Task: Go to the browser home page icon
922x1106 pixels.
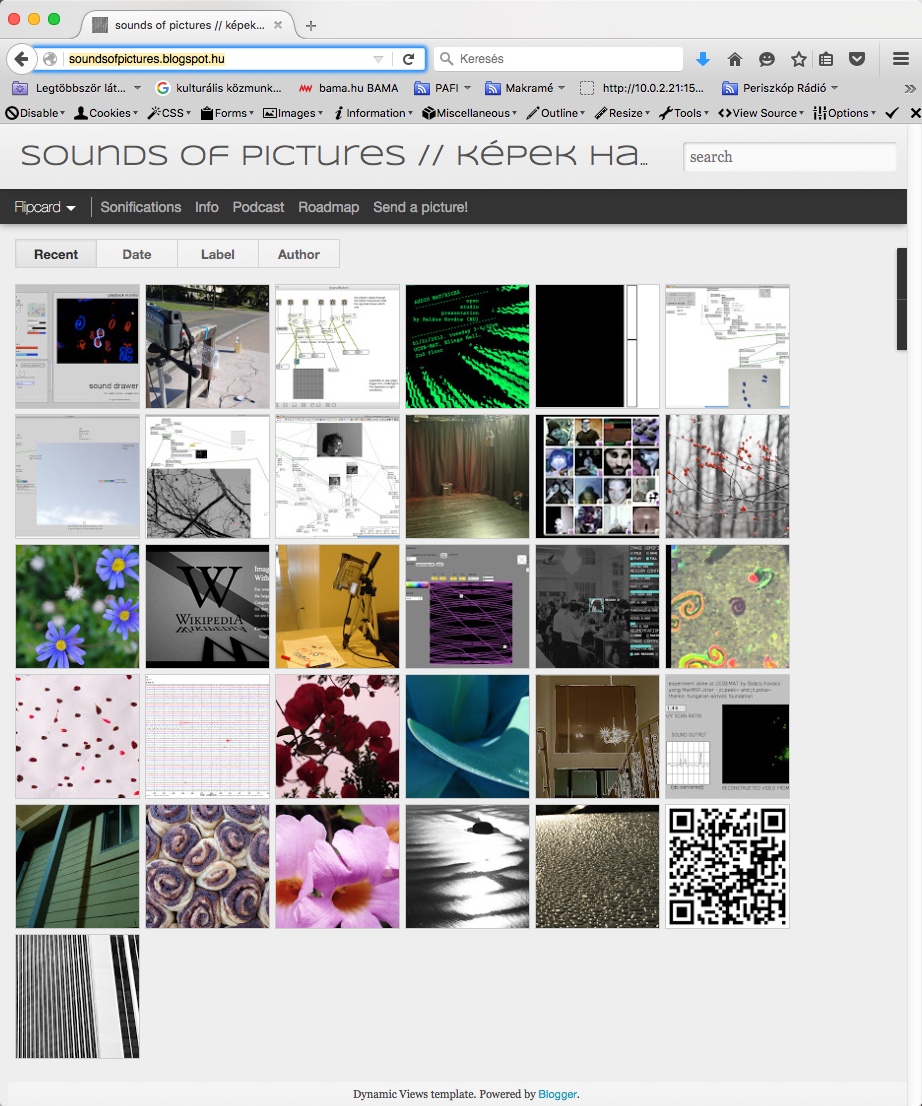Action: 735,59
